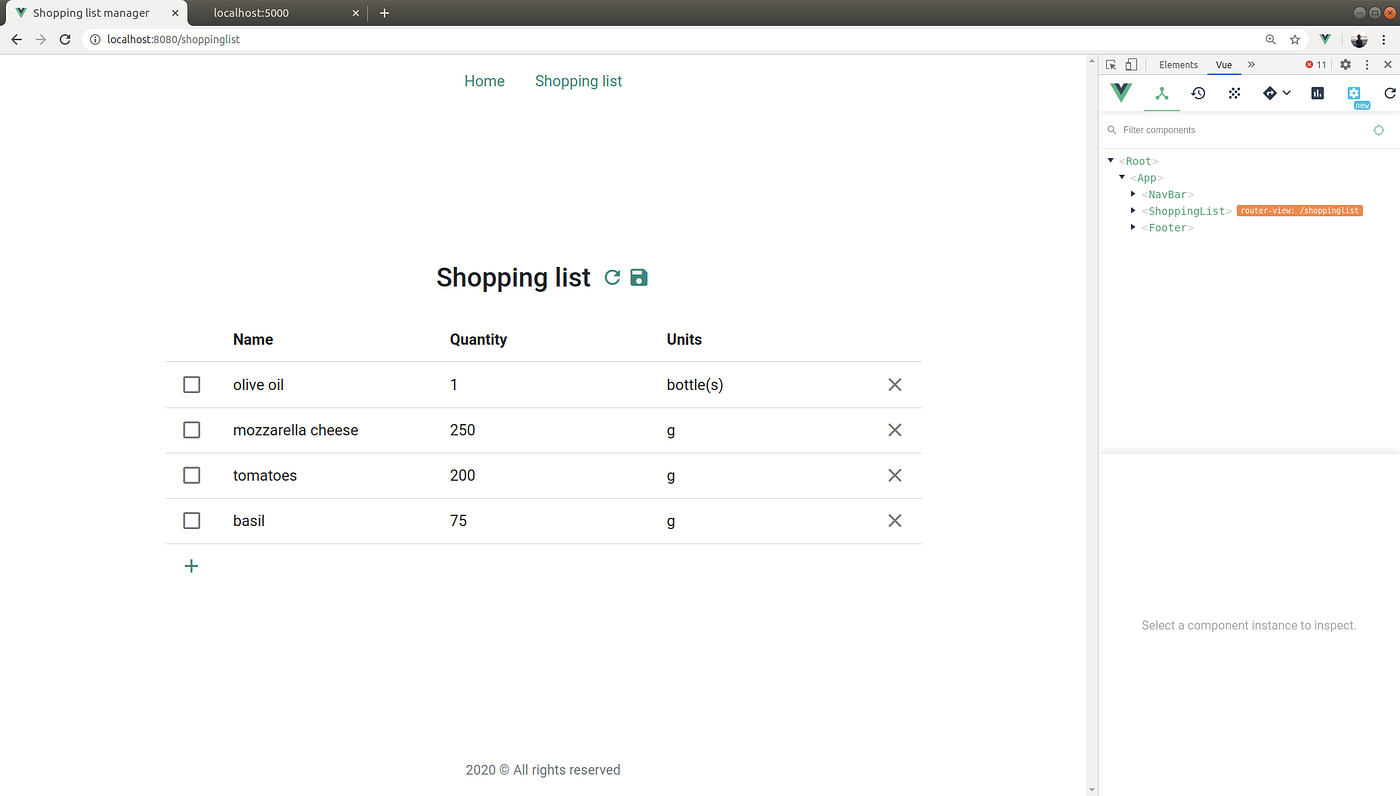This screenshot has height=796, width=1400.
Task: Save the shopping list with floppy icon
Action: (639, 278)
